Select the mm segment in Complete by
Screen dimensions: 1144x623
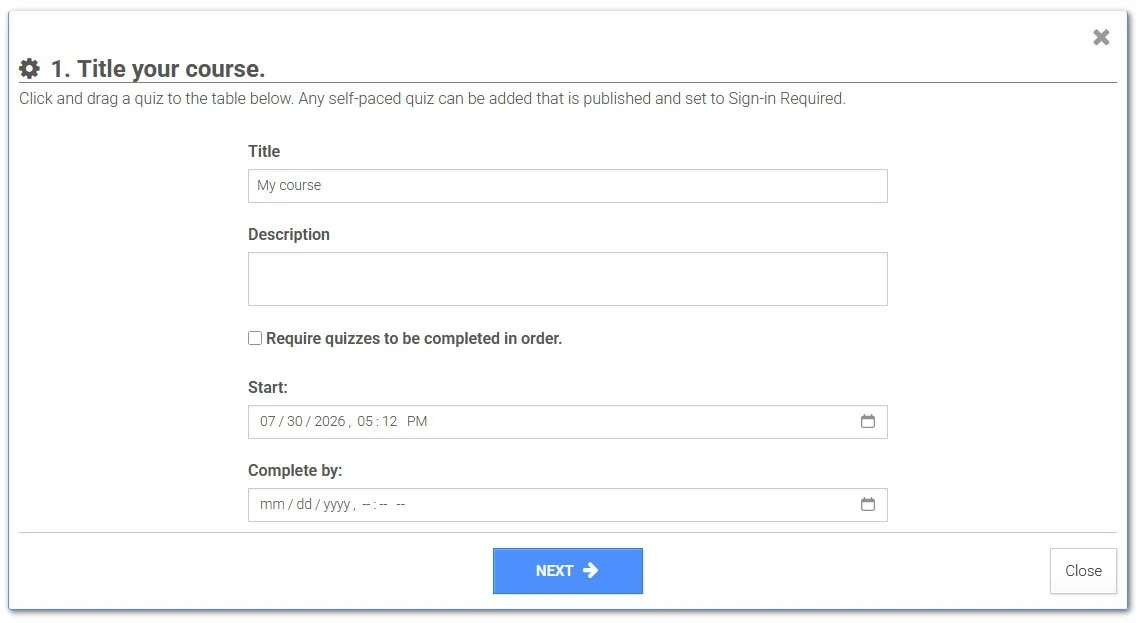(272, 505)
